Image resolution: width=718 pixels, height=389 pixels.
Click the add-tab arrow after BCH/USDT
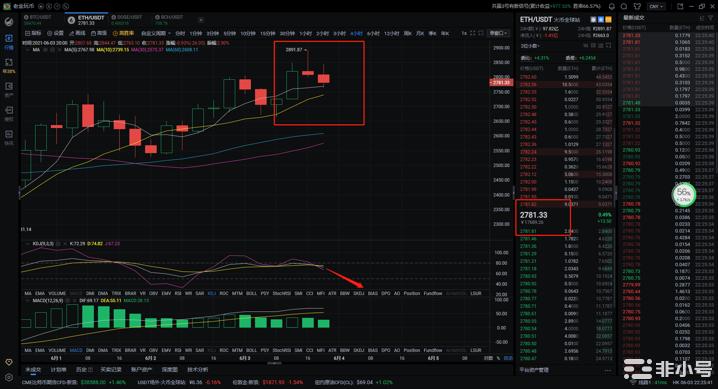point(201,20)
